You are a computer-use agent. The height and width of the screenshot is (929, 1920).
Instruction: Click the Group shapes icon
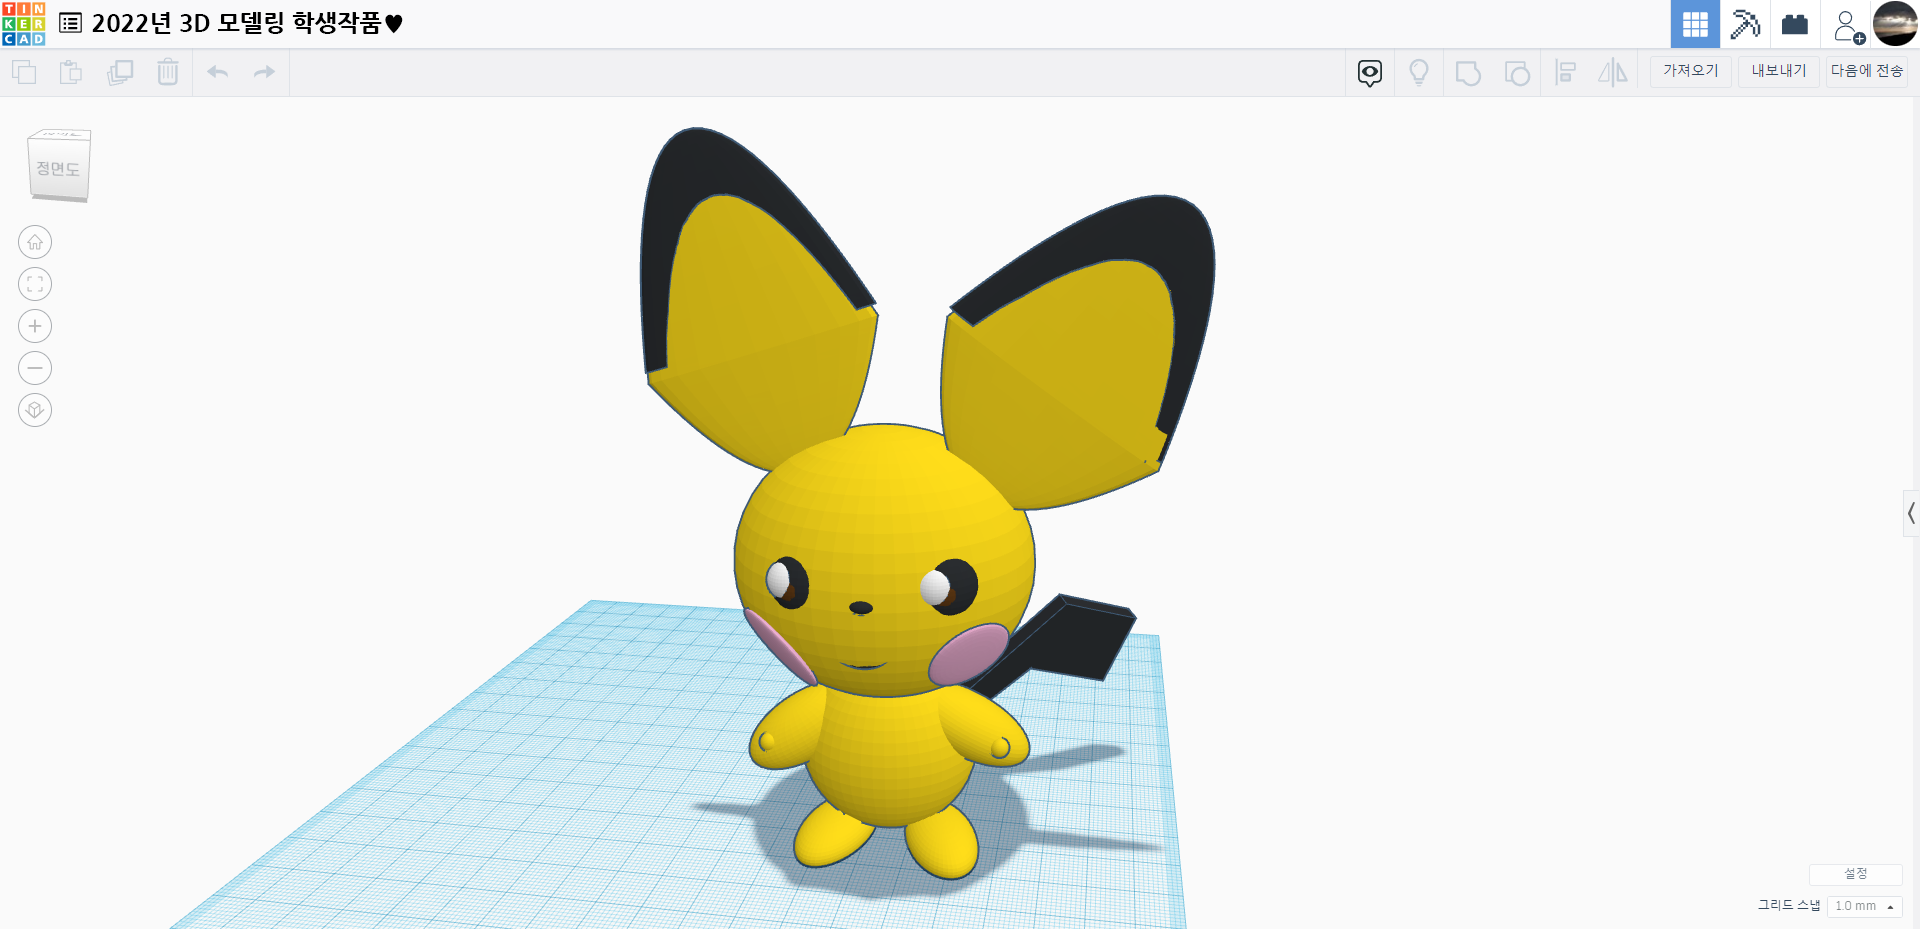pos(1468,73)
